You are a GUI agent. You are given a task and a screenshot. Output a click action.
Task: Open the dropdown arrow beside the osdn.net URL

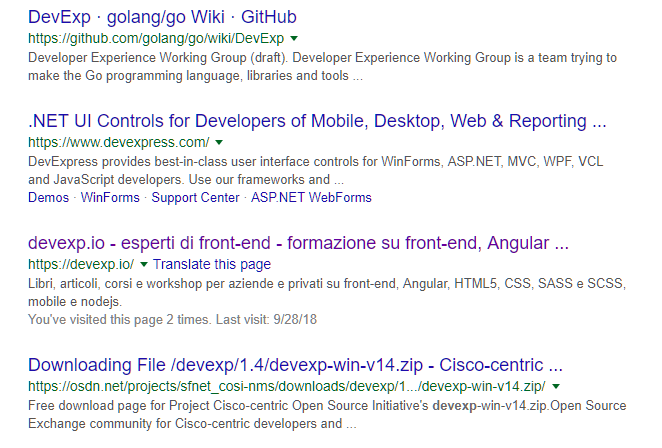556,386
